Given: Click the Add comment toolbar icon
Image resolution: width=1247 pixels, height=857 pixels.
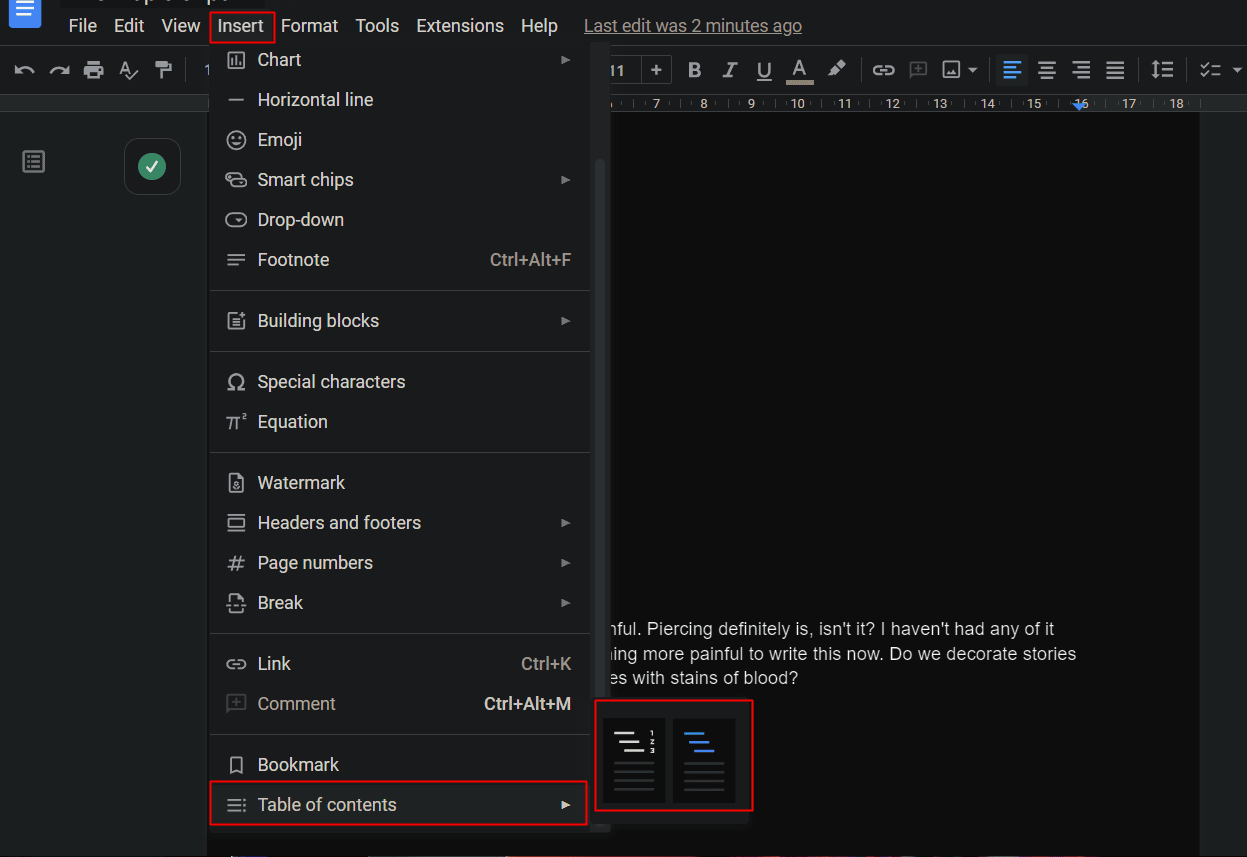Looking at the screenshot, I should [x=918, y=70].
